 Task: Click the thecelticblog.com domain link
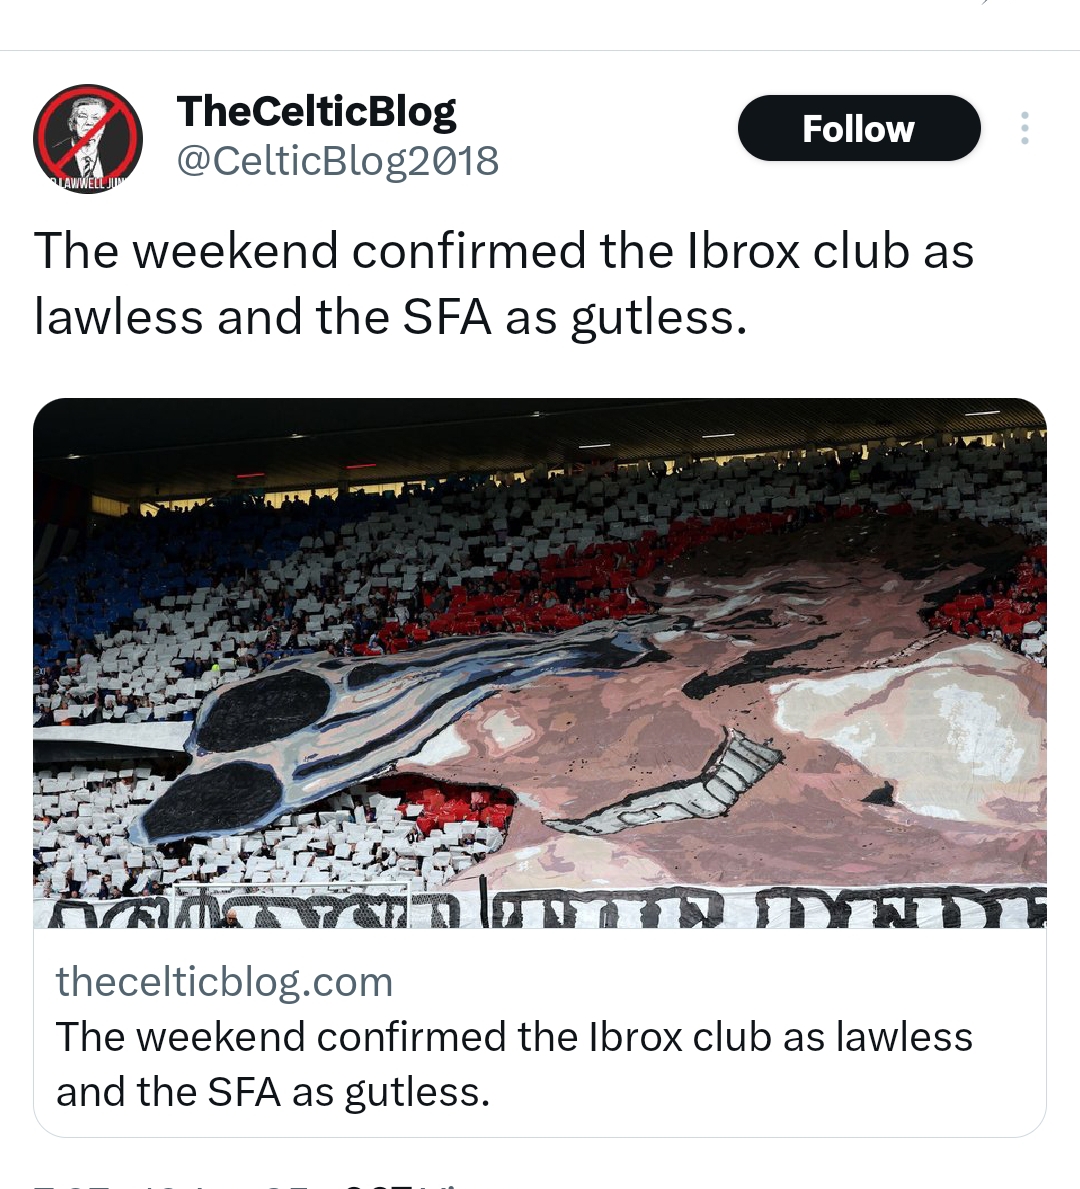click(x=224, y=981)
